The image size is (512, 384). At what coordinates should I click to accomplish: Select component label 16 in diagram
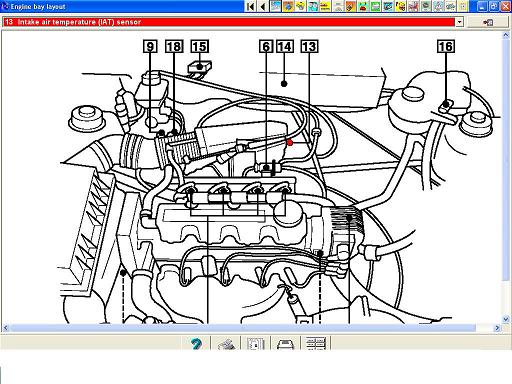click(446, 47)
